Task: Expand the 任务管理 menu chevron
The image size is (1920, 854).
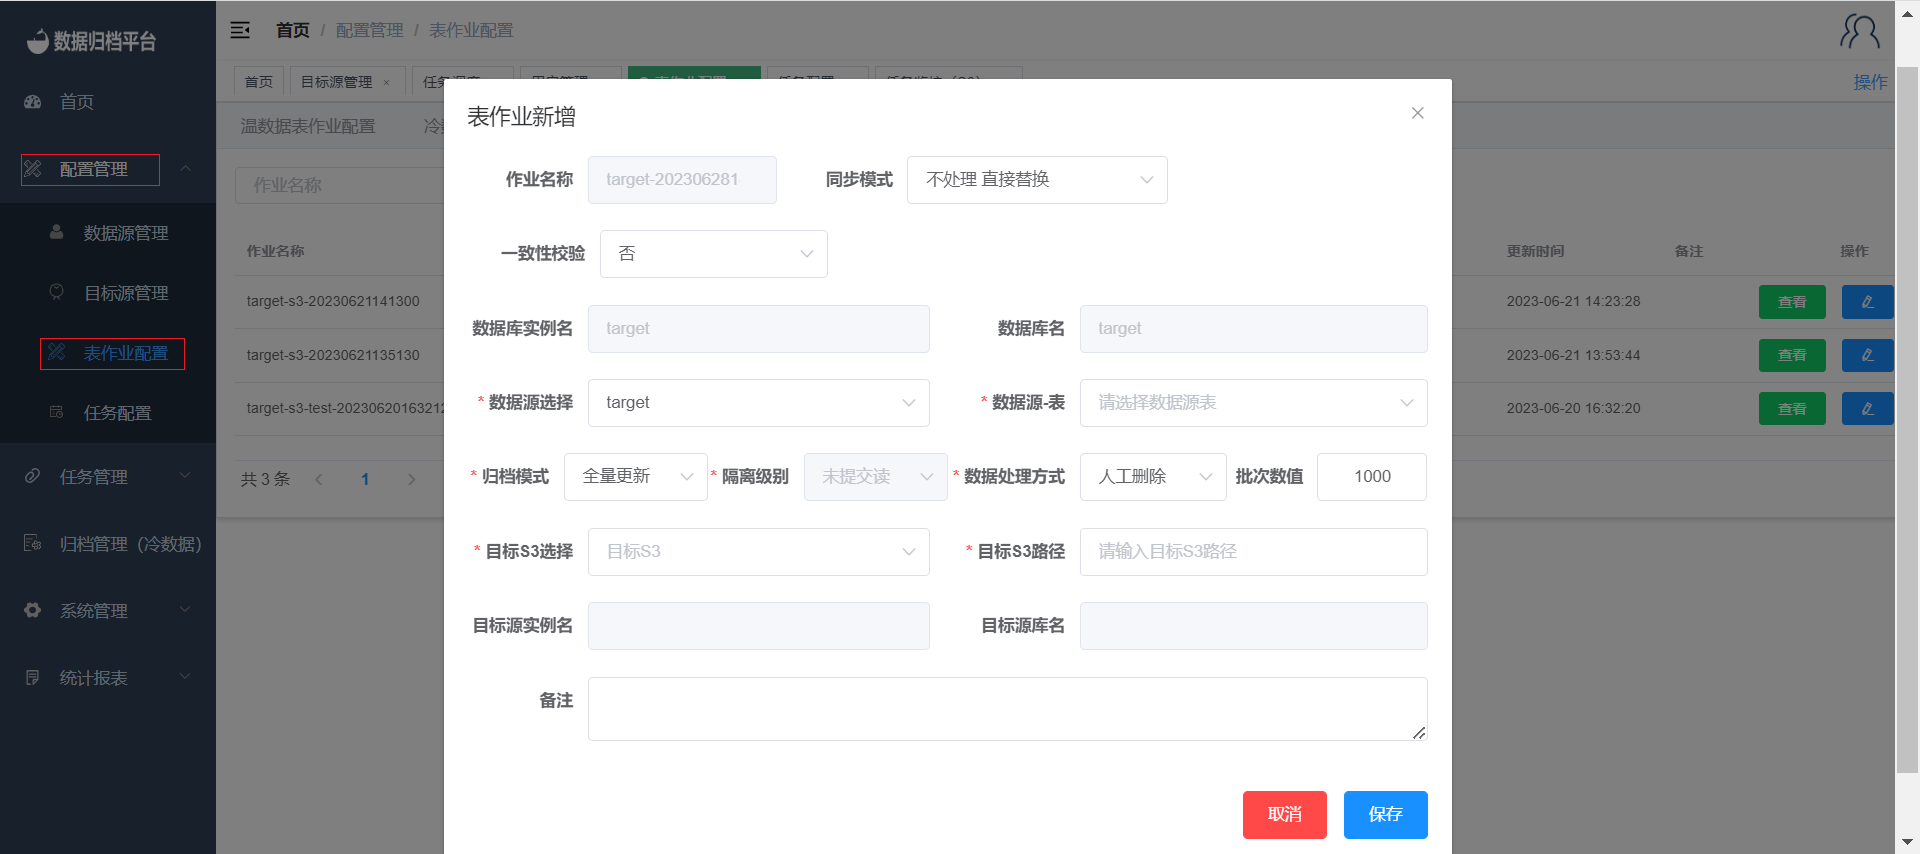Action: (x=186, y=476)
